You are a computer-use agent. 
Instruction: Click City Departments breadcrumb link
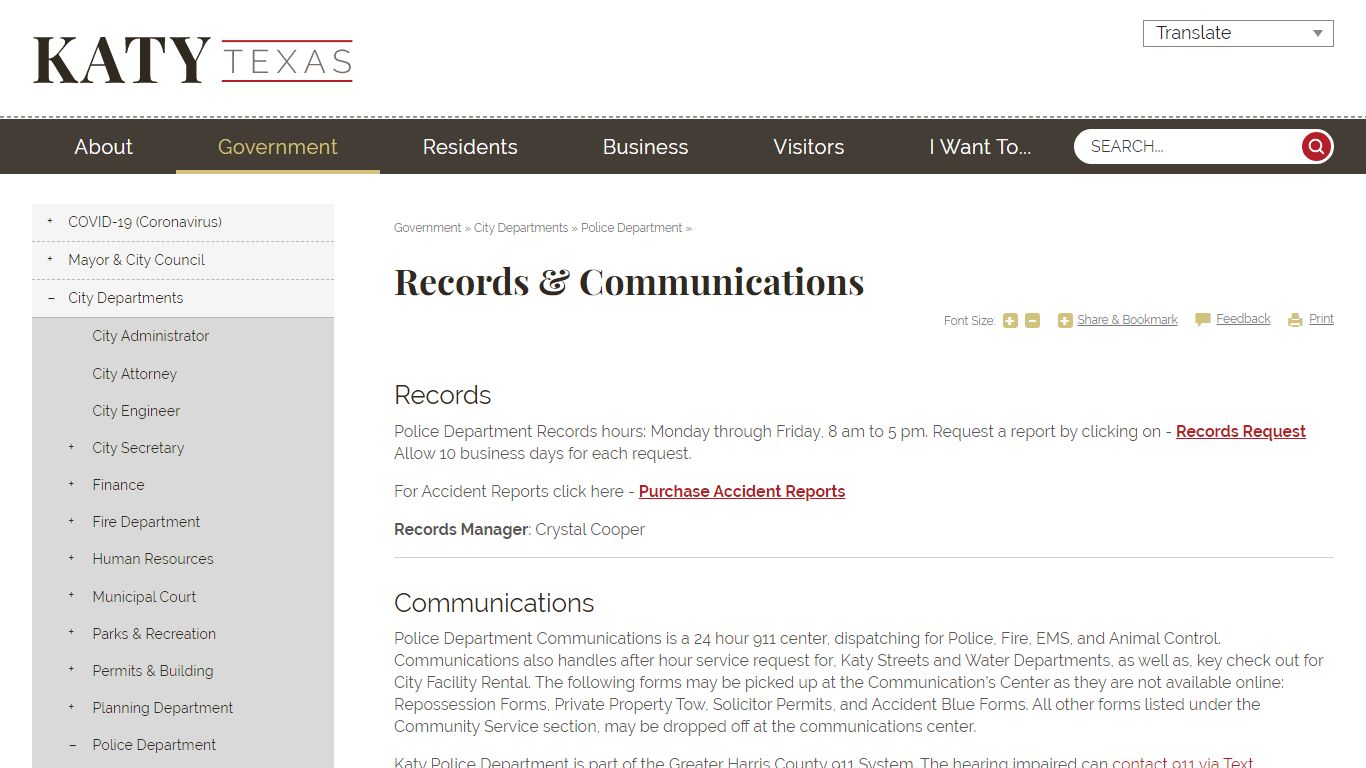pyautogui.click(x=521, y=228)
